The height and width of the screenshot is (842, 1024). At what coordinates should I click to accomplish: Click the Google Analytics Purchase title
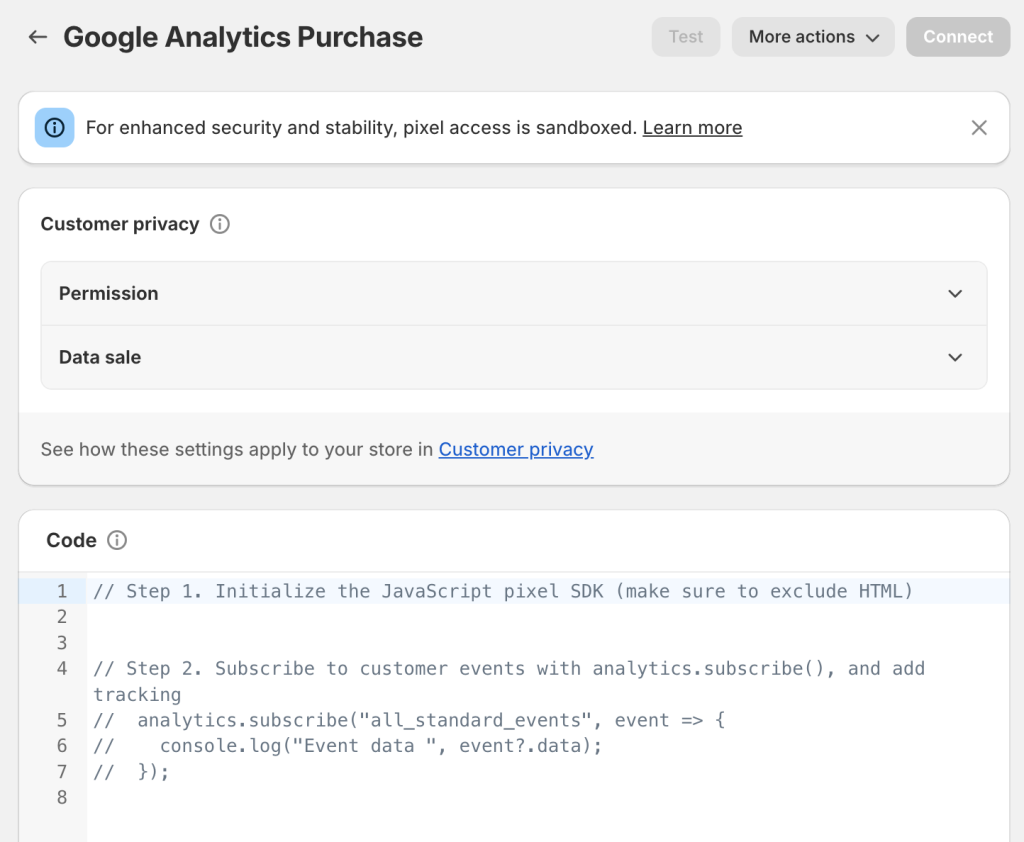coord(242,37)
